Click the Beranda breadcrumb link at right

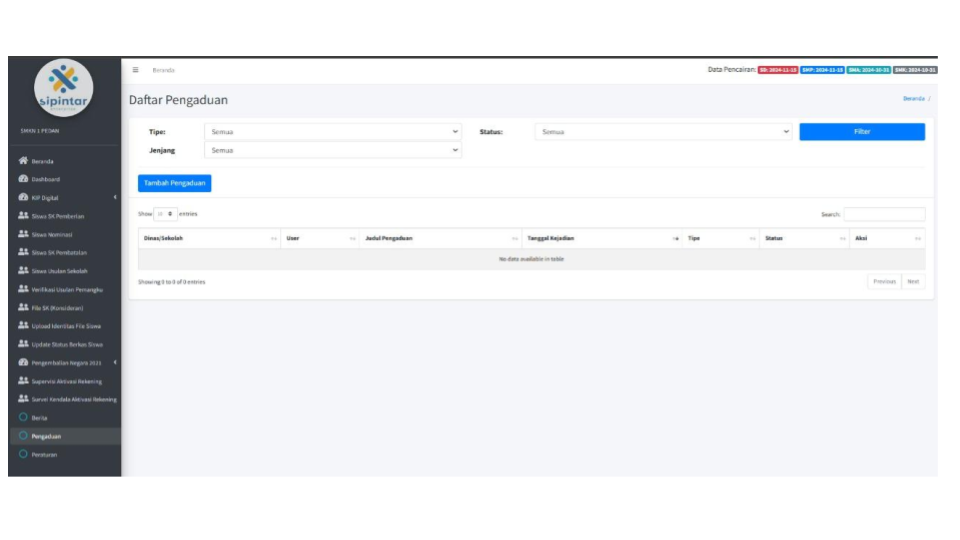[913, 99]
